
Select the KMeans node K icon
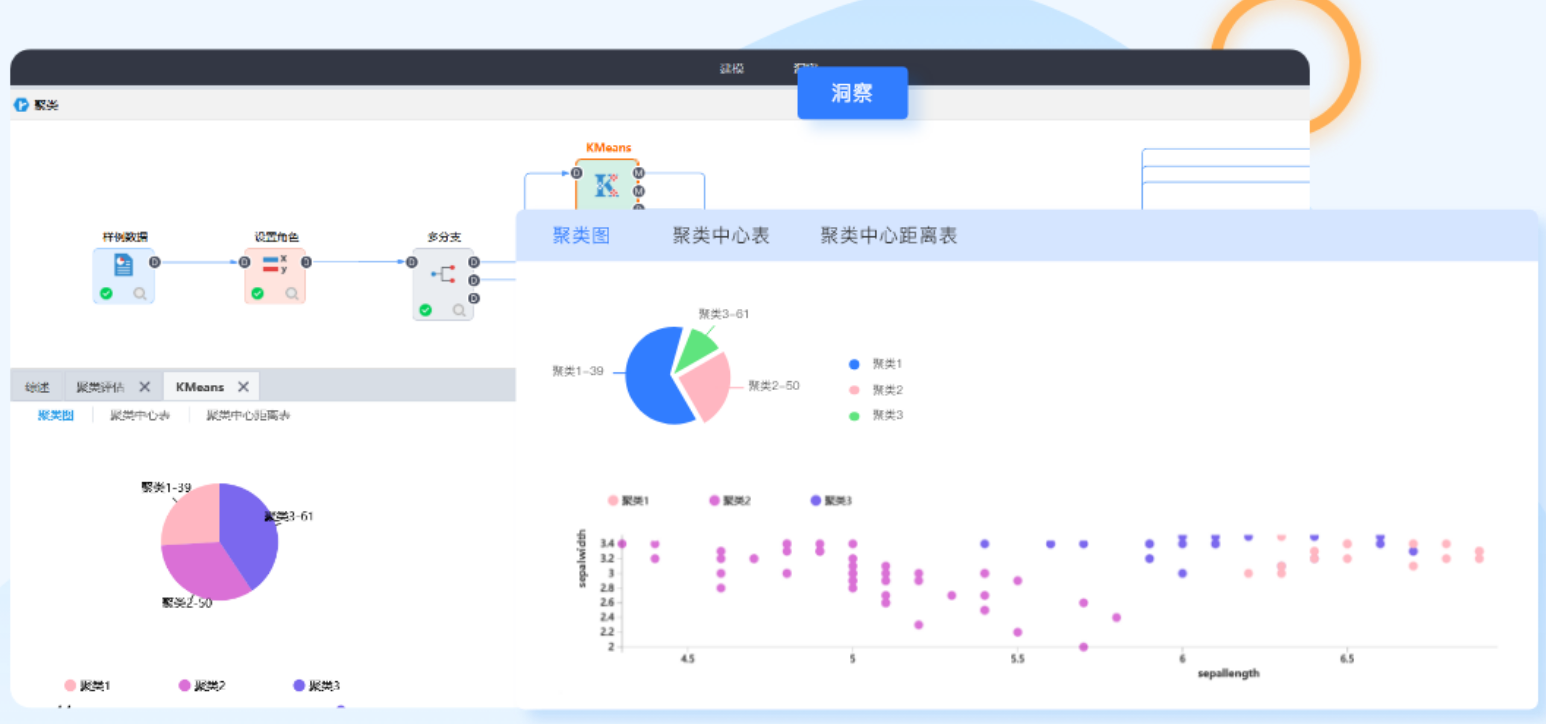pos(606,185)
